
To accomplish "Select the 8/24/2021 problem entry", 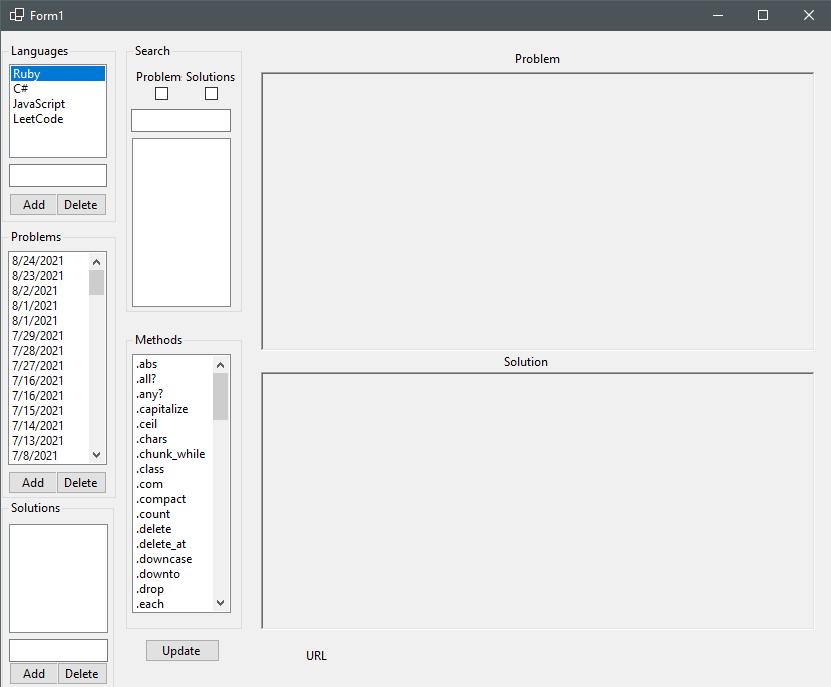I will [x=38, y=261].
